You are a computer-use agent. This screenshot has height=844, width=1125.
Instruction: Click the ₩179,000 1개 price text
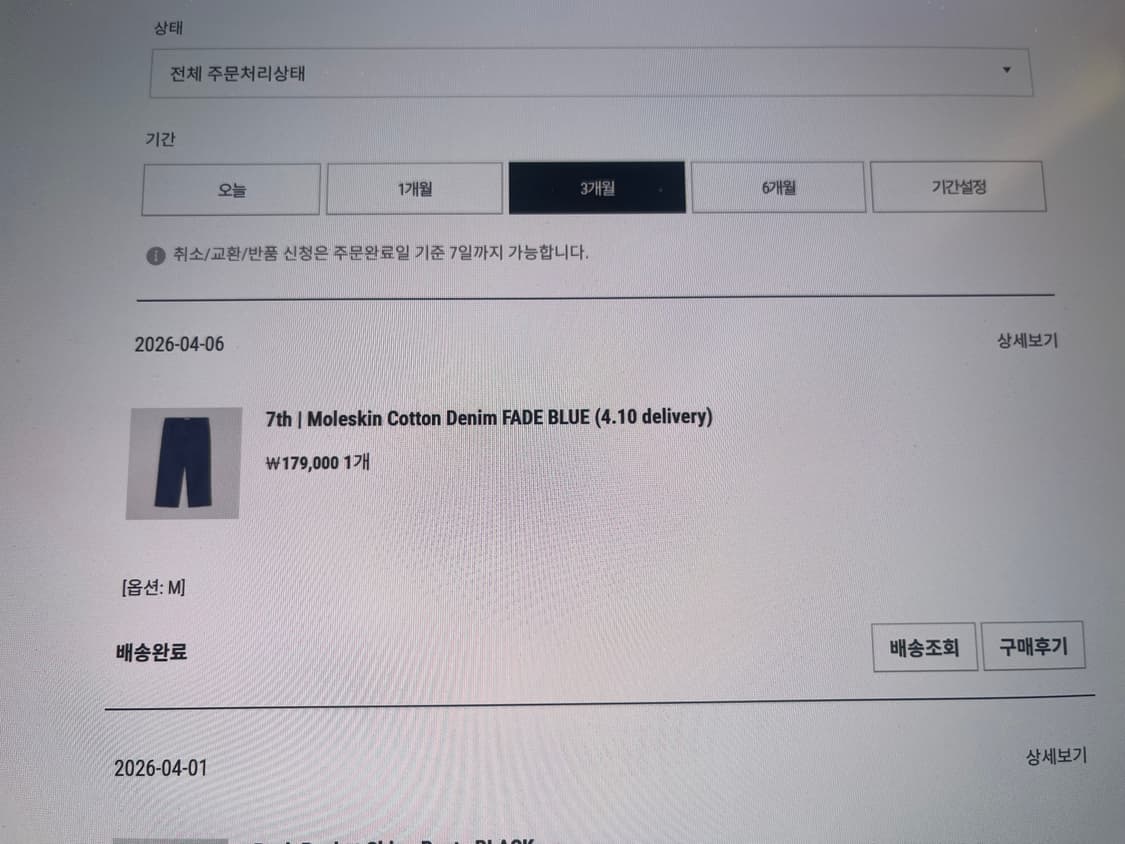click(318, 462)
